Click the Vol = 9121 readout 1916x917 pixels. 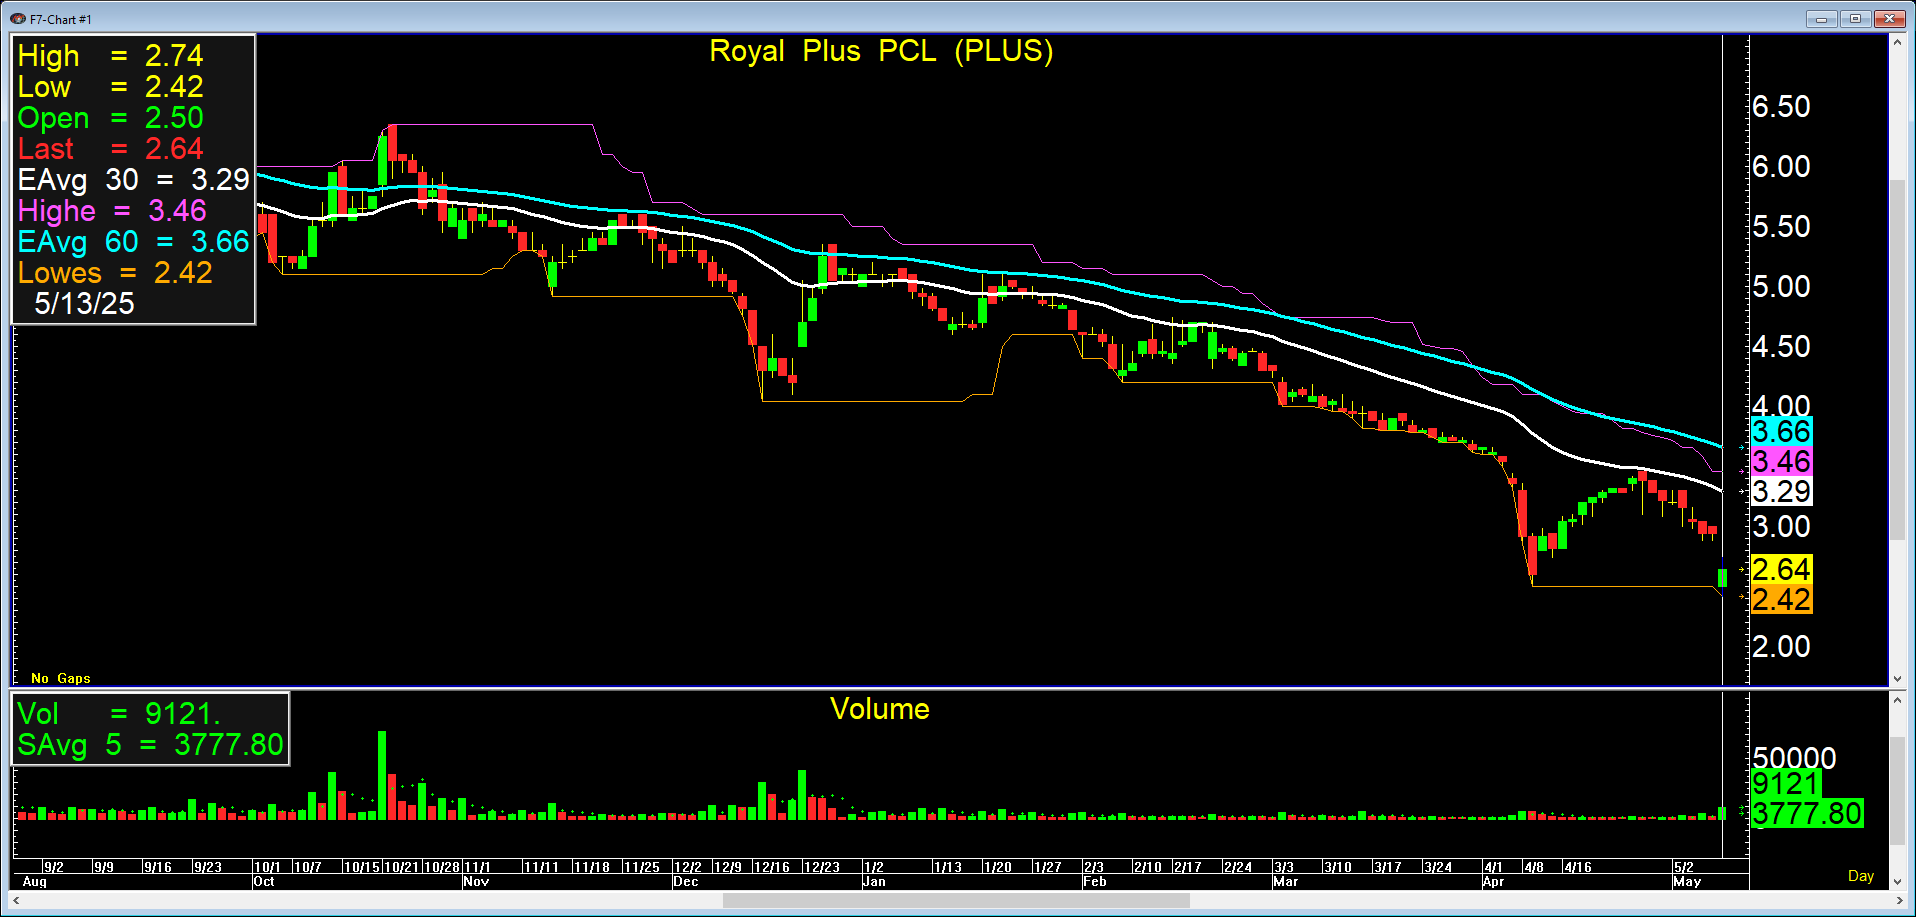pyautogui.click(x=118, y=713)
